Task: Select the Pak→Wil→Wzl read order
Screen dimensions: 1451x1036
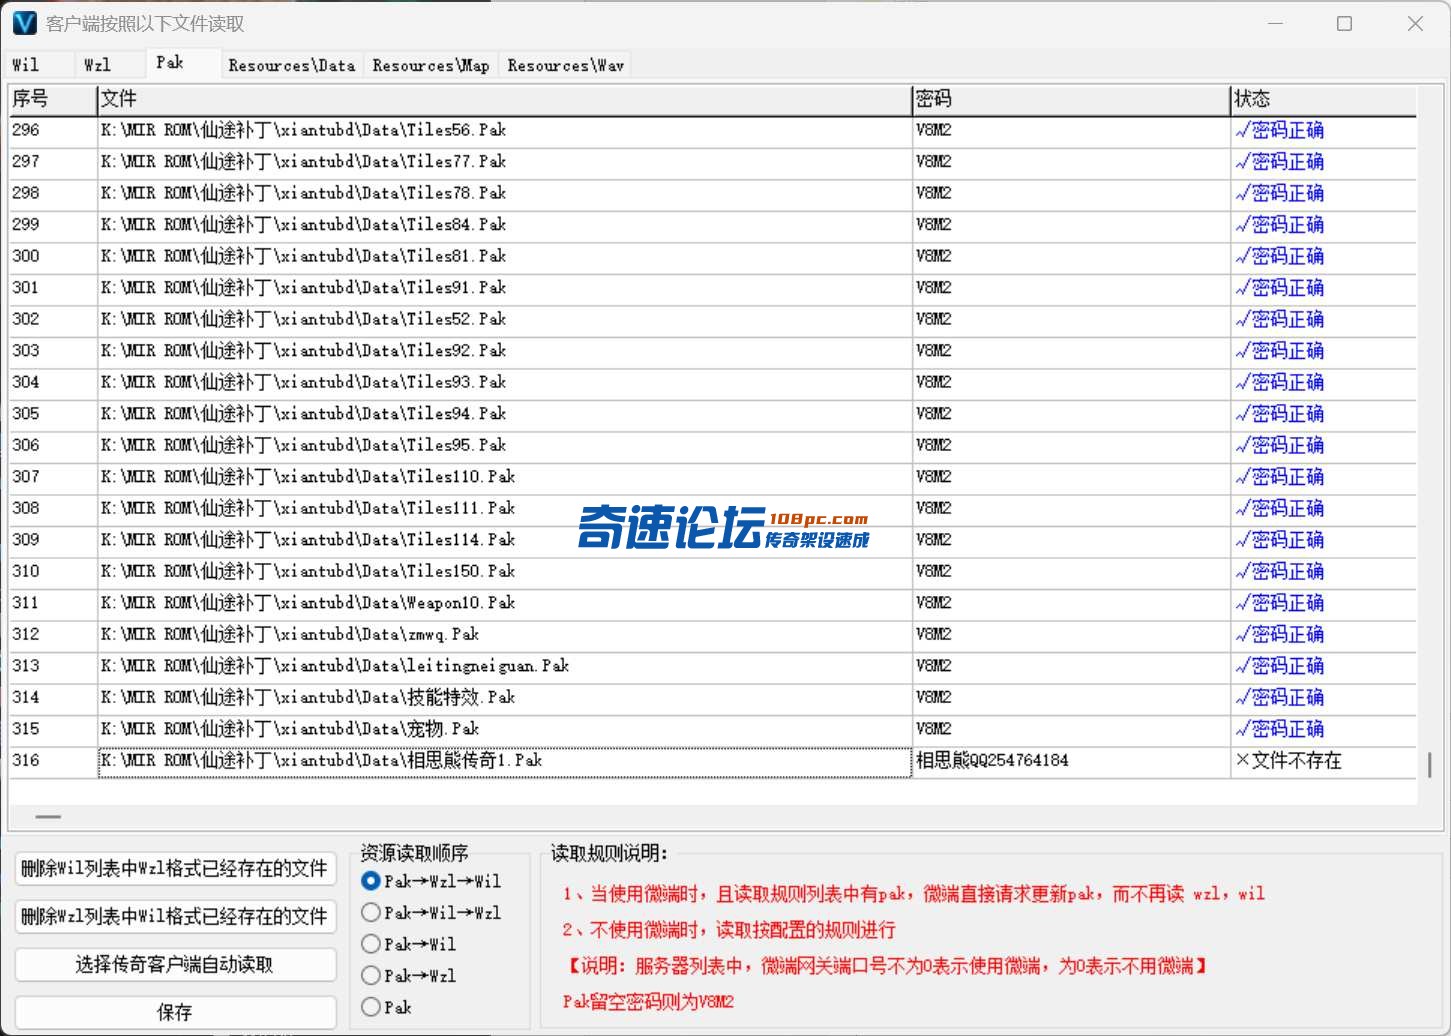Action: pos(431,913)
